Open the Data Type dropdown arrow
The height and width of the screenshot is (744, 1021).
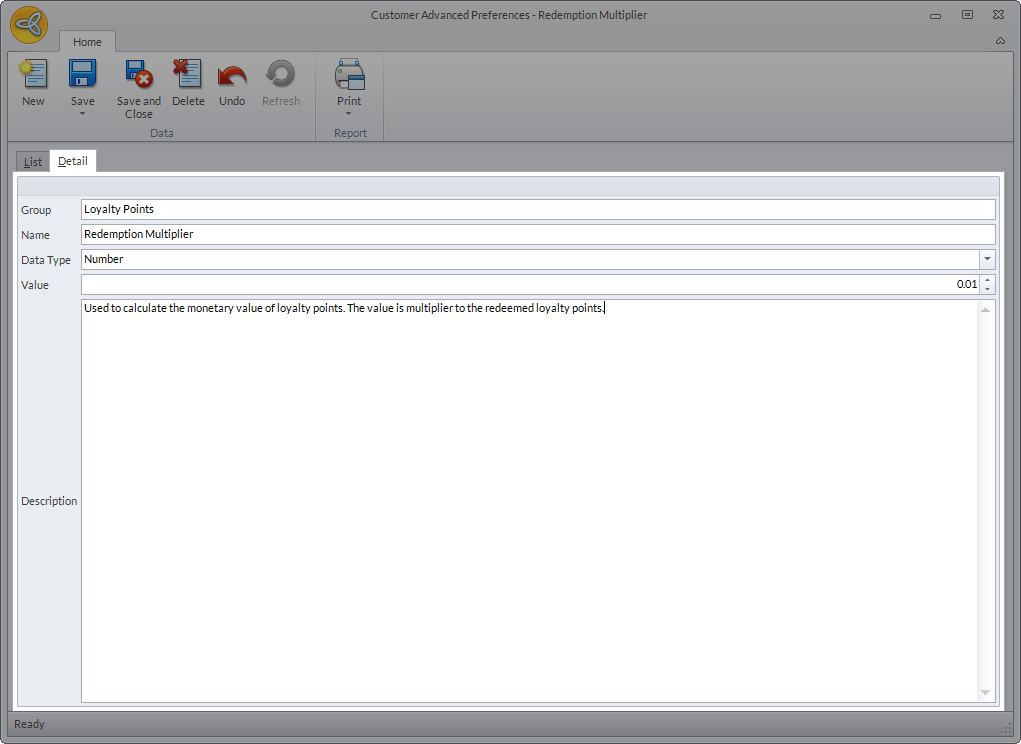point(987,259)
